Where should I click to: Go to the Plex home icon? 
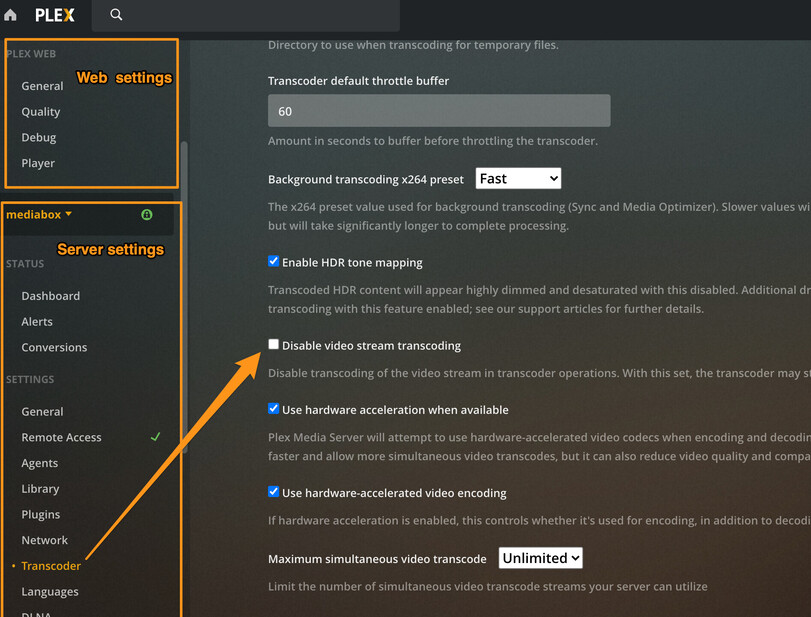click(10, 15)
